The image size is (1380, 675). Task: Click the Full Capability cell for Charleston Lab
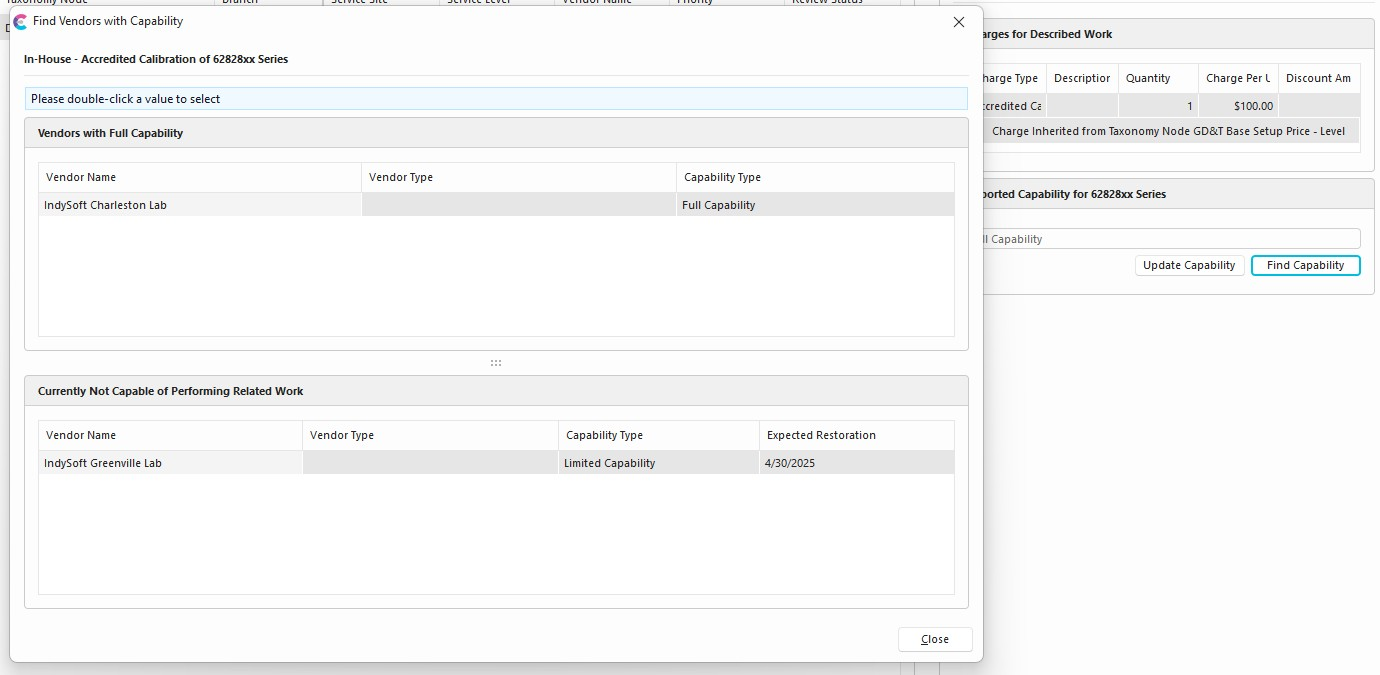click(x=815, y=205)
